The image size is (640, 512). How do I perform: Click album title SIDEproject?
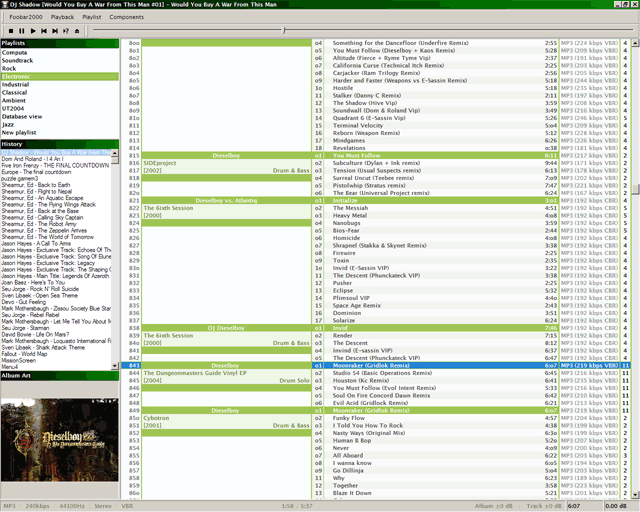pyautogui.click(x=160, y=163)
